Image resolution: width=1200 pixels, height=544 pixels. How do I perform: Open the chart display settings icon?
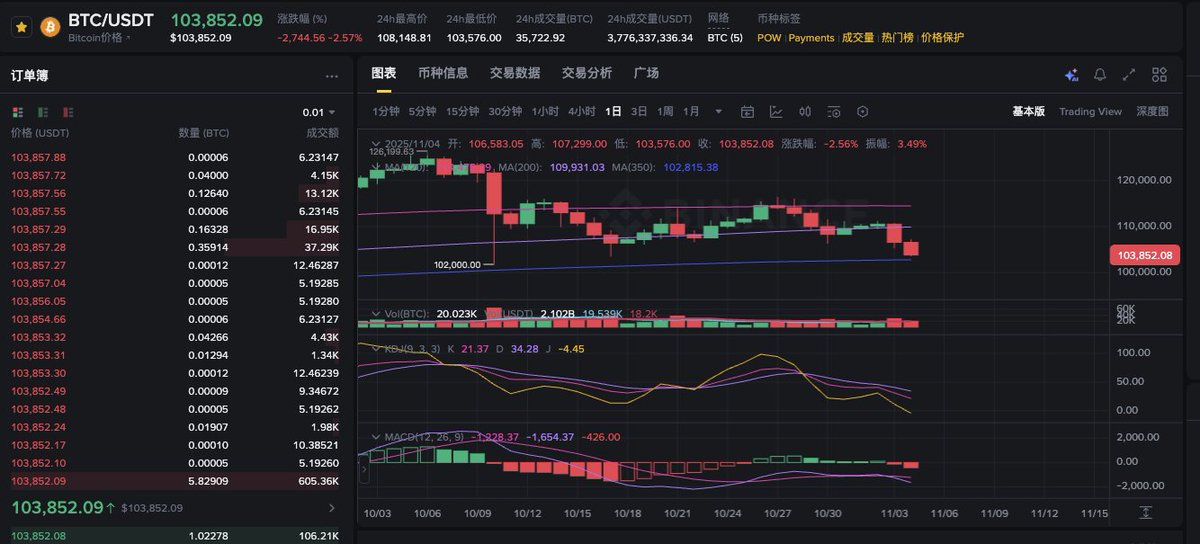(x=834, y=112)
